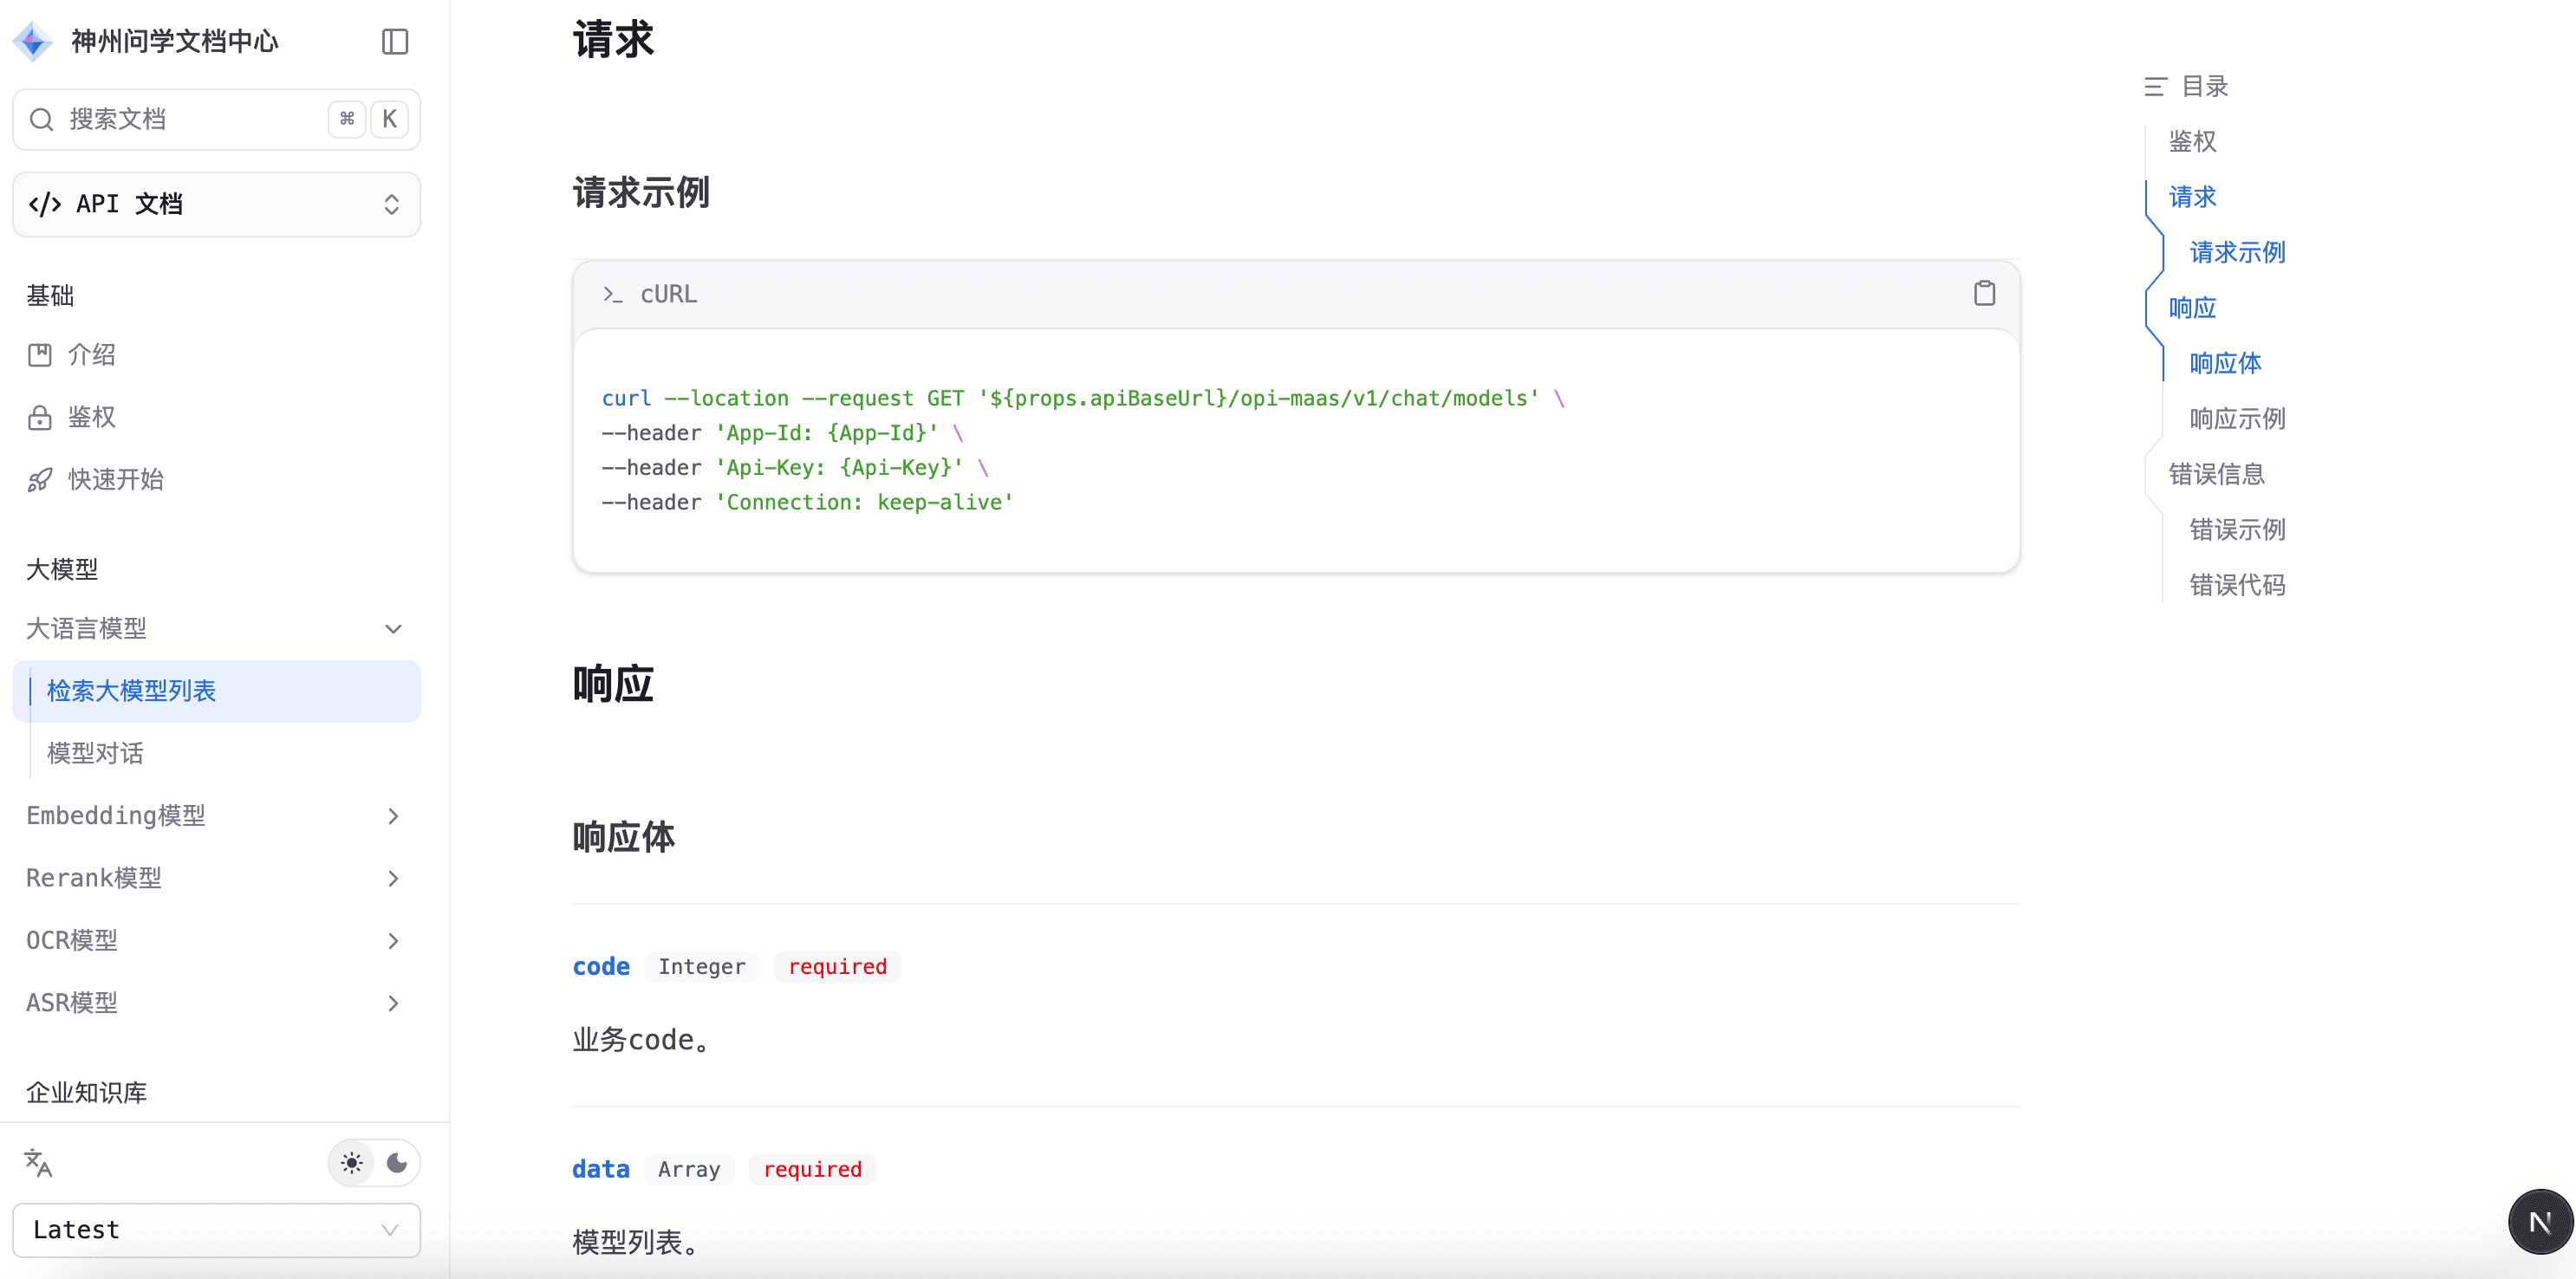The image size is (2576, 1279).
Task: Switch to light theme sun toggle
Action: [352, 1162]
